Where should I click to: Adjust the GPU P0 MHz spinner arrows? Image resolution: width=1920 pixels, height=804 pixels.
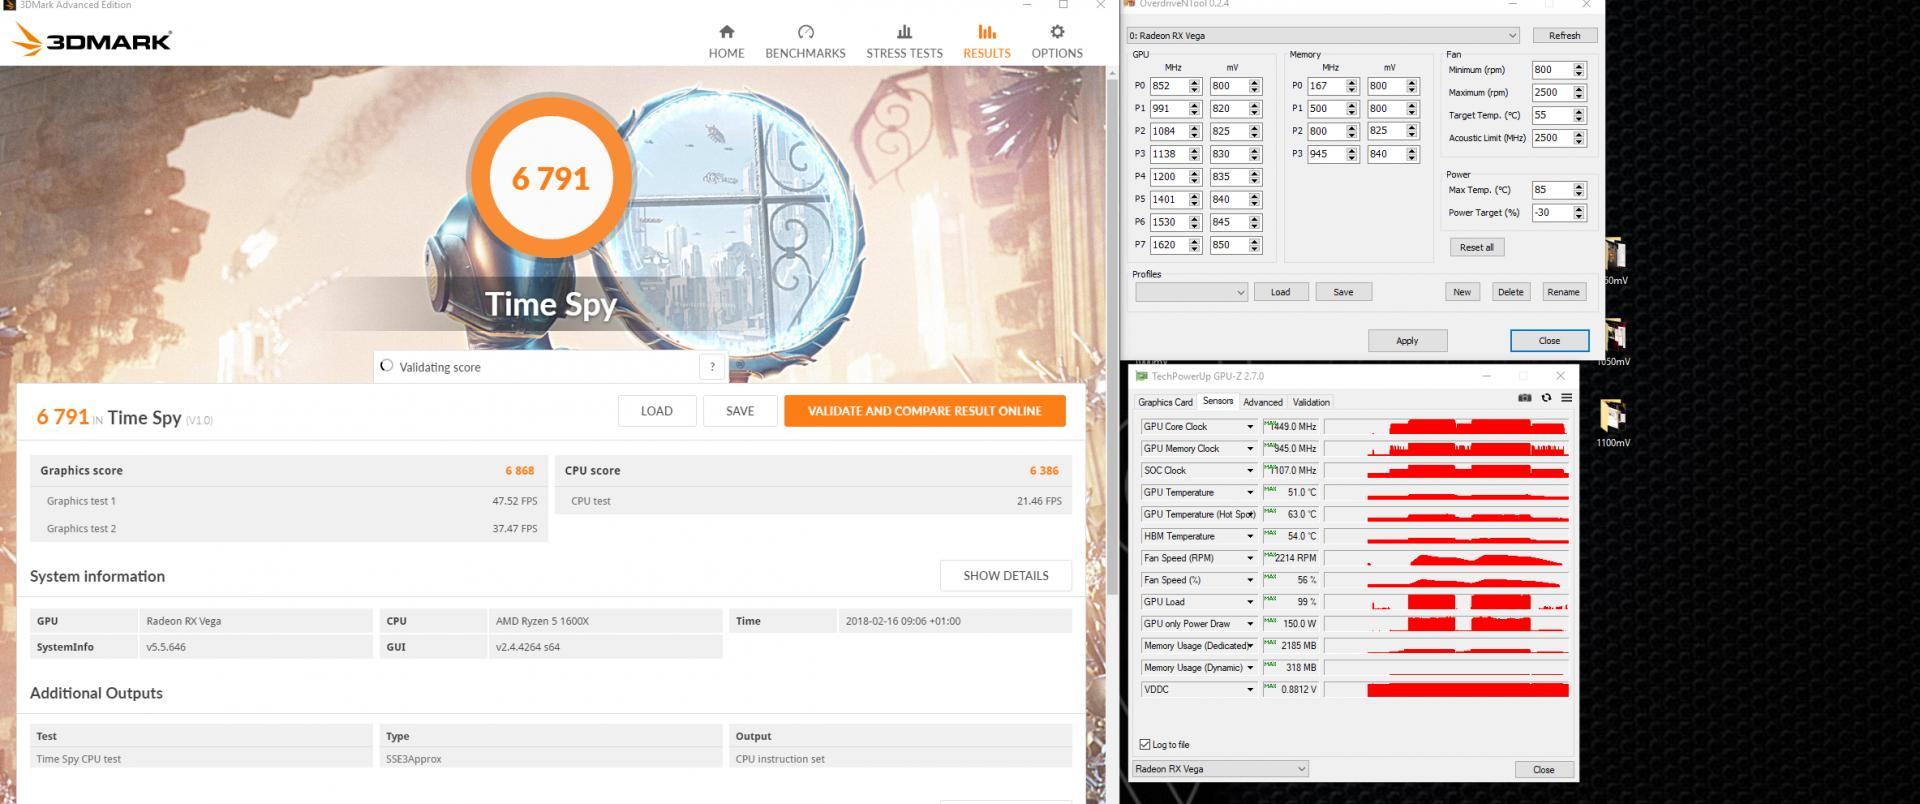pyautogui.click(x=1194, y=86)
